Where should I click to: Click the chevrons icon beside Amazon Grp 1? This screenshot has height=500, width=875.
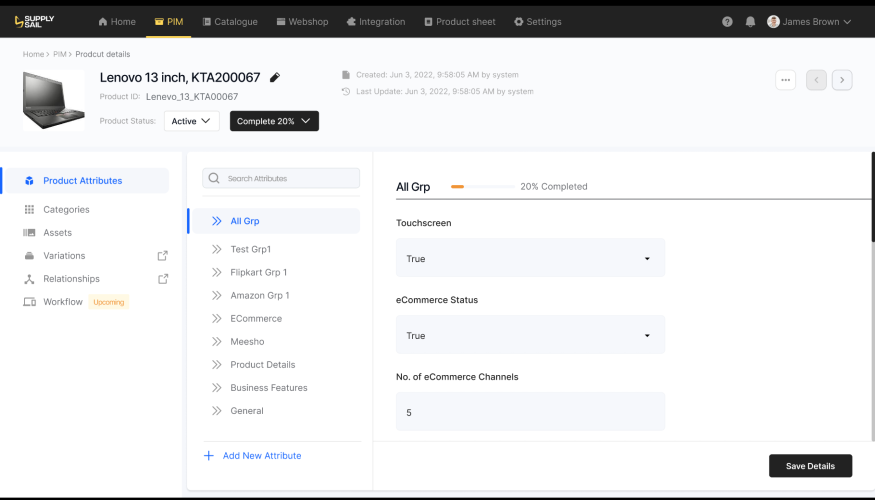pyautogui.click(x=217, y=295)
